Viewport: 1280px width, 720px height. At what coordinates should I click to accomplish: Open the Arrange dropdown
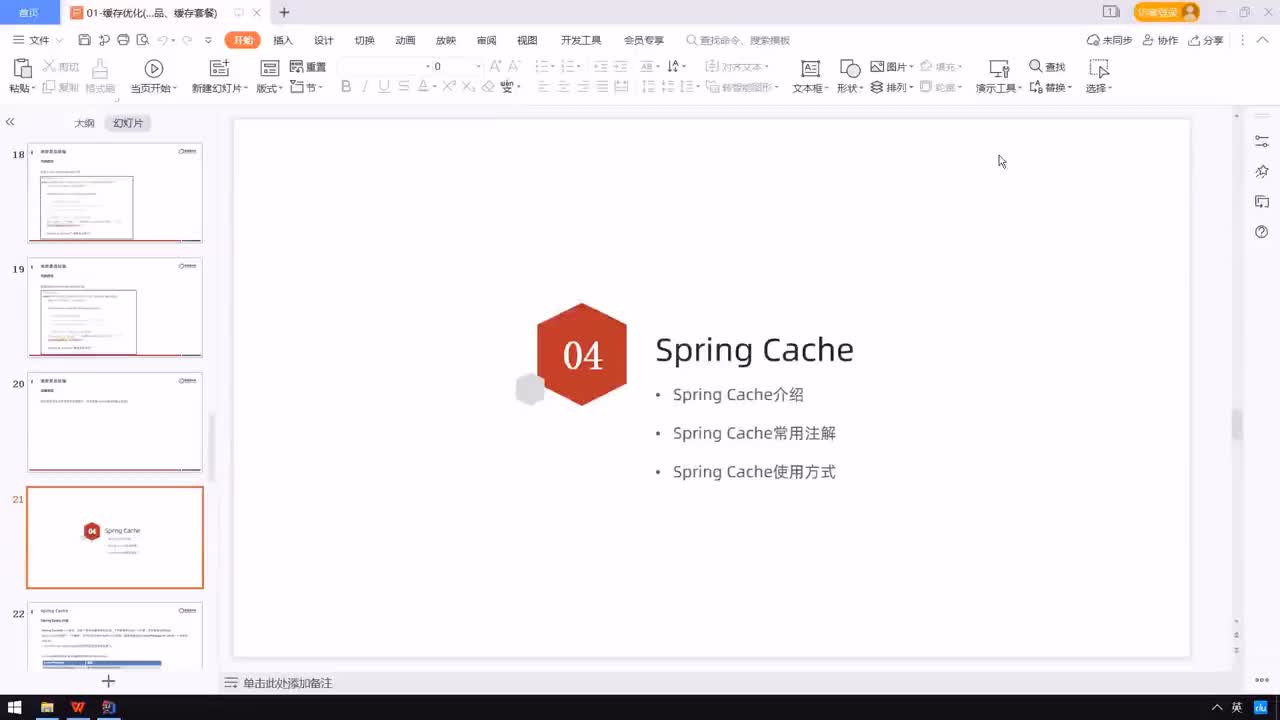click(892, 88)
